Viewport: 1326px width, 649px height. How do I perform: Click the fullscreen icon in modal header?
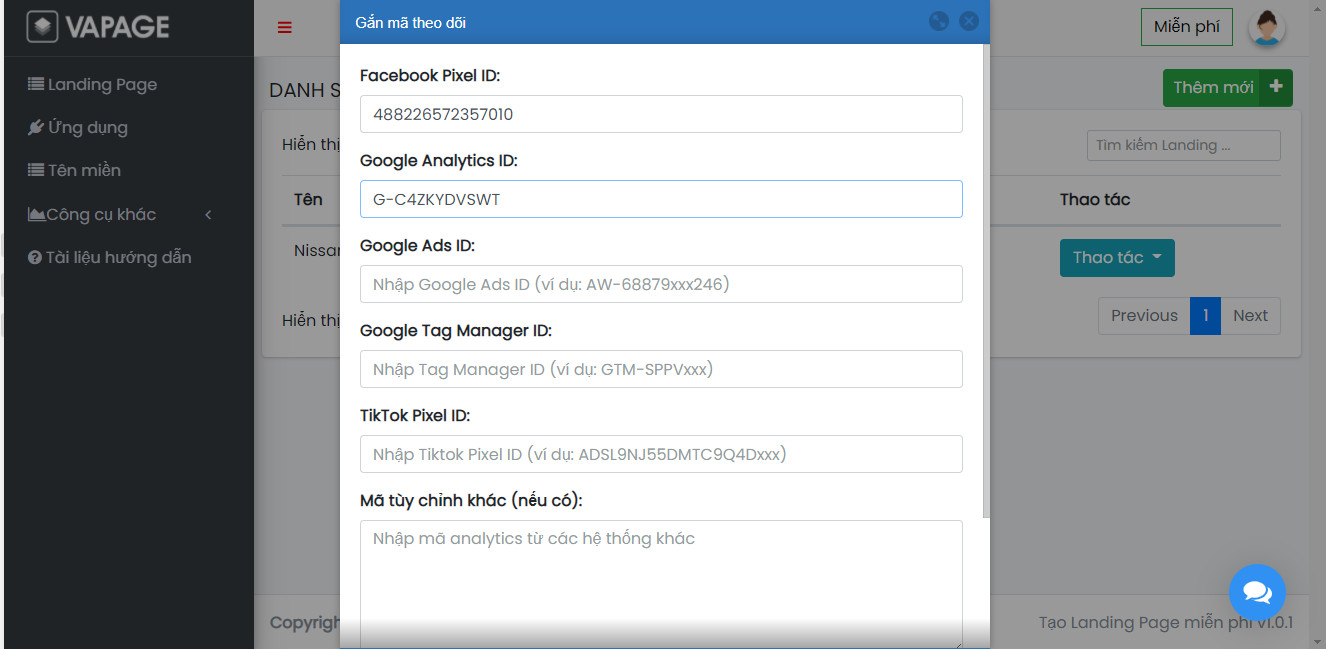click(x=938, y=21)
